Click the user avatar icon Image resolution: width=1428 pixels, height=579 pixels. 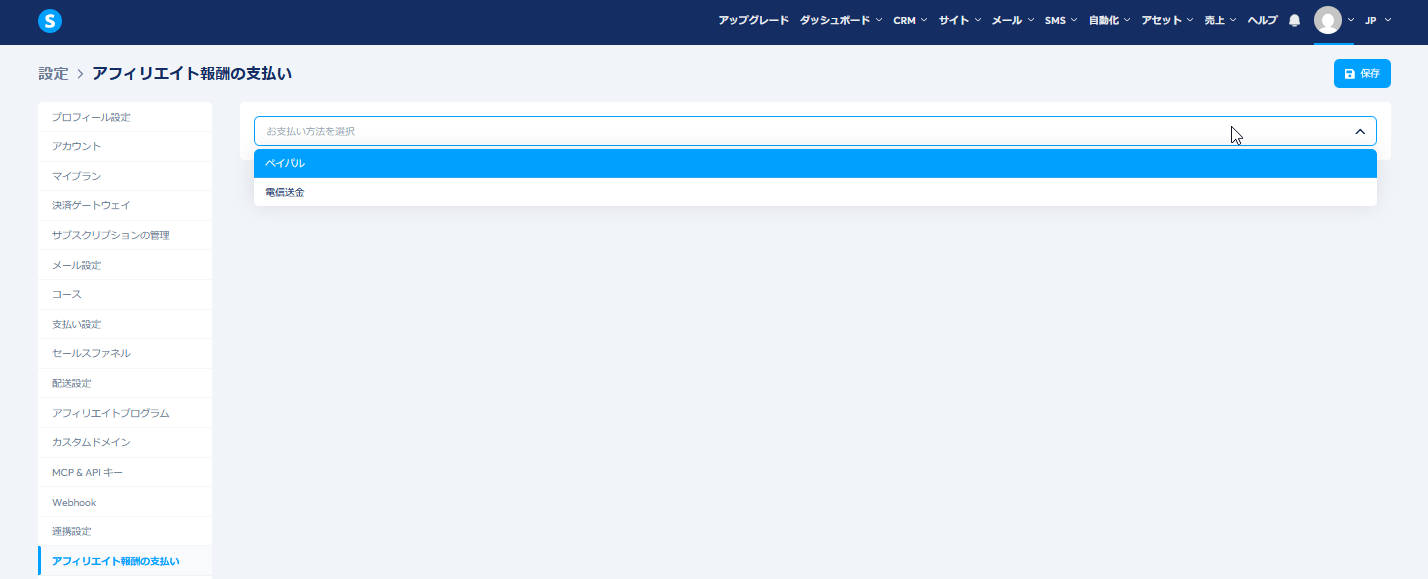click(1327, 20)
